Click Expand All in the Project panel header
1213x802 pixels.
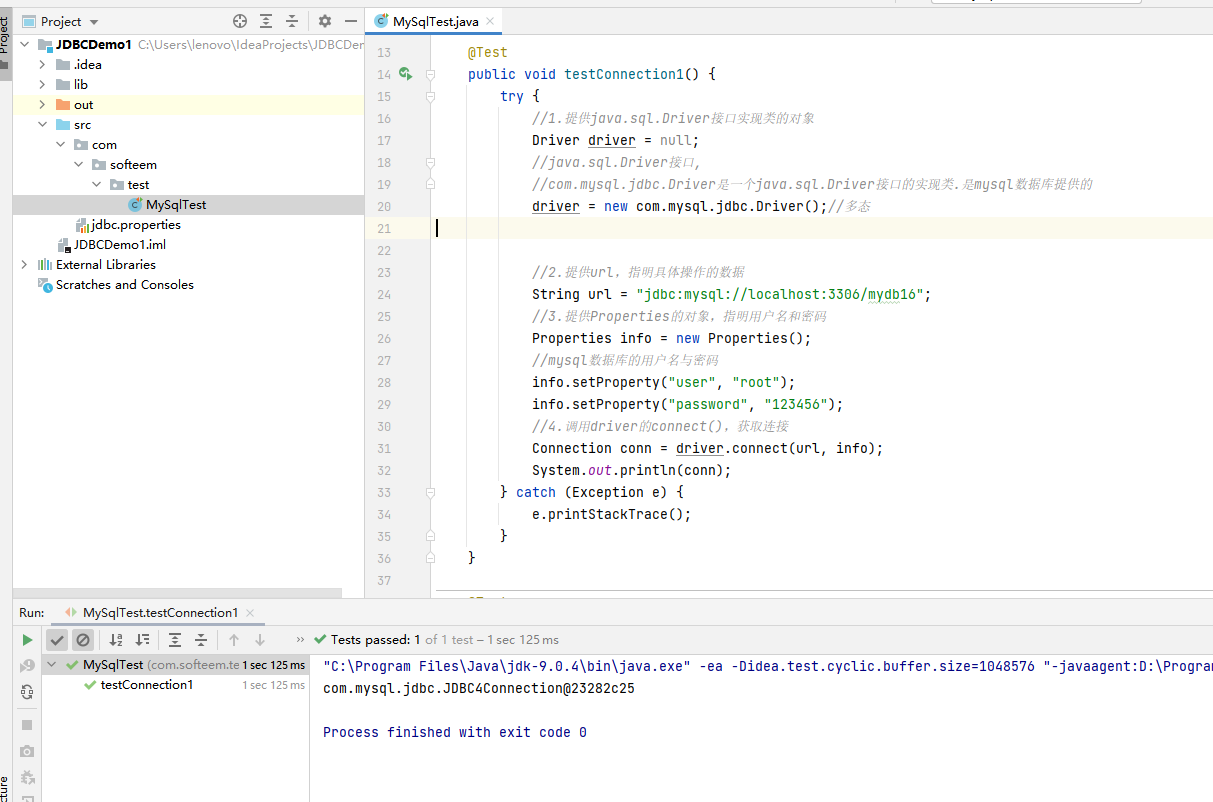click(x=266, y=21)
